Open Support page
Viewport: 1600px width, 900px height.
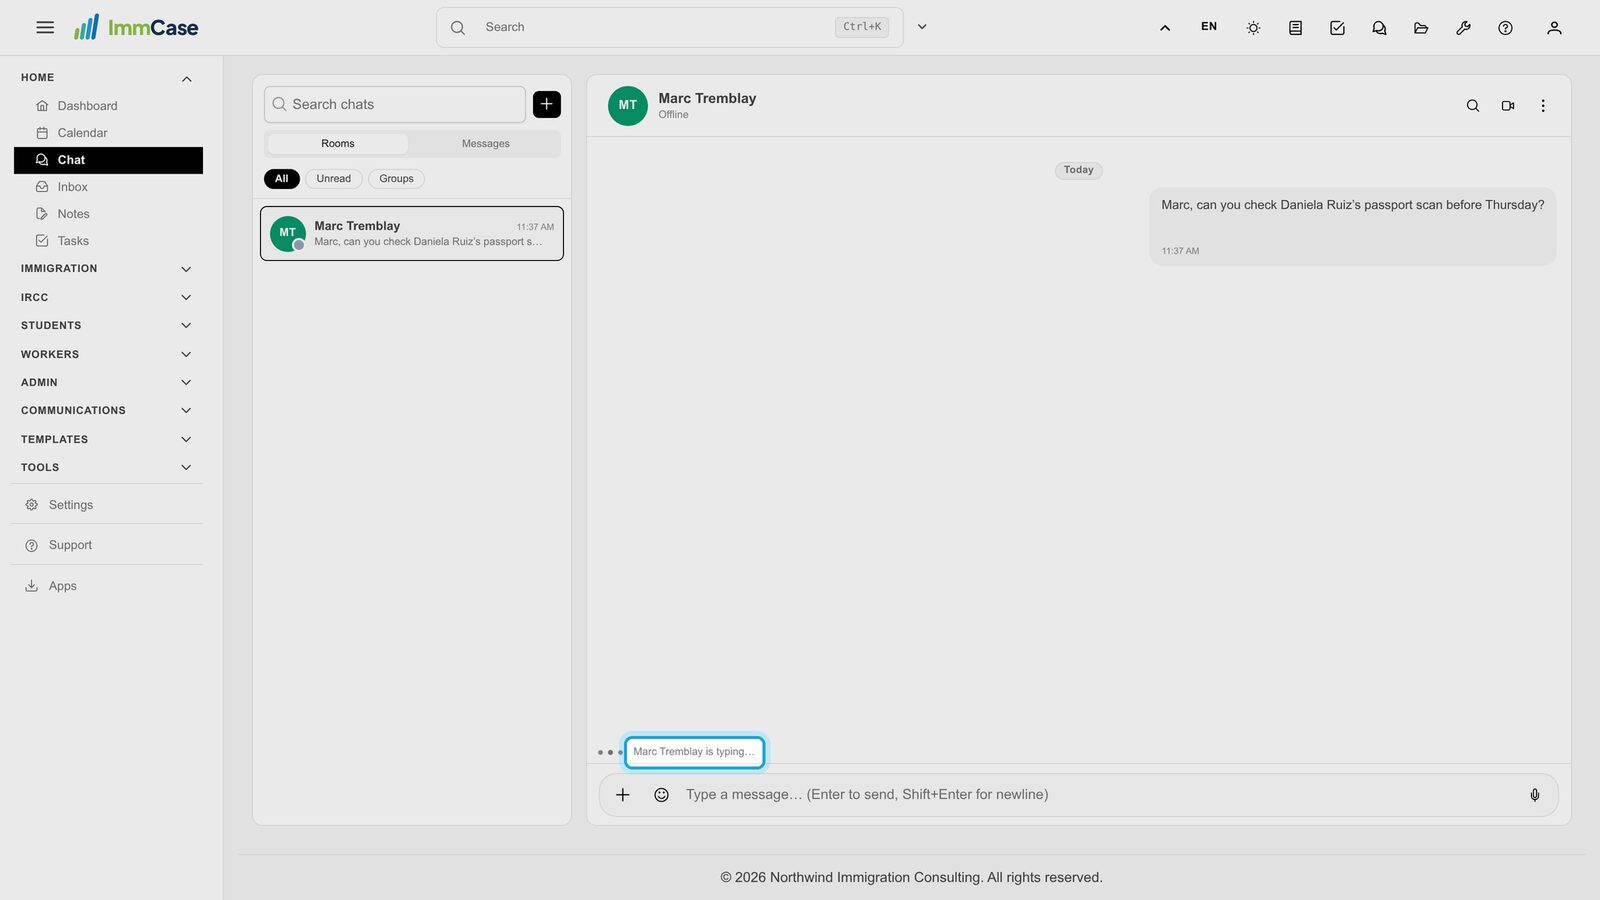pyautogui.click(x=108, y=545)
